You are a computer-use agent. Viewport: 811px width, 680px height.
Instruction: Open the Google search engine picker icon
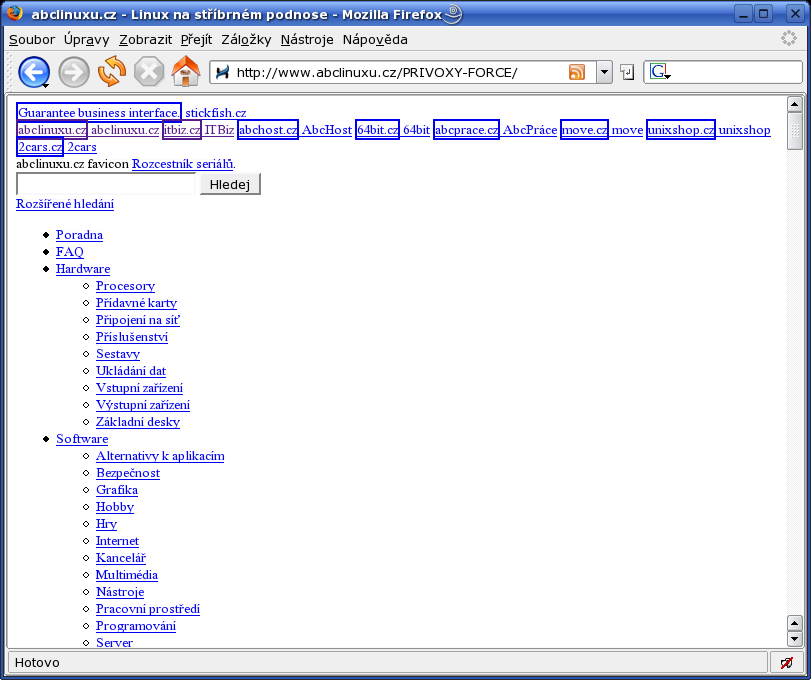(x=659, y=72)
